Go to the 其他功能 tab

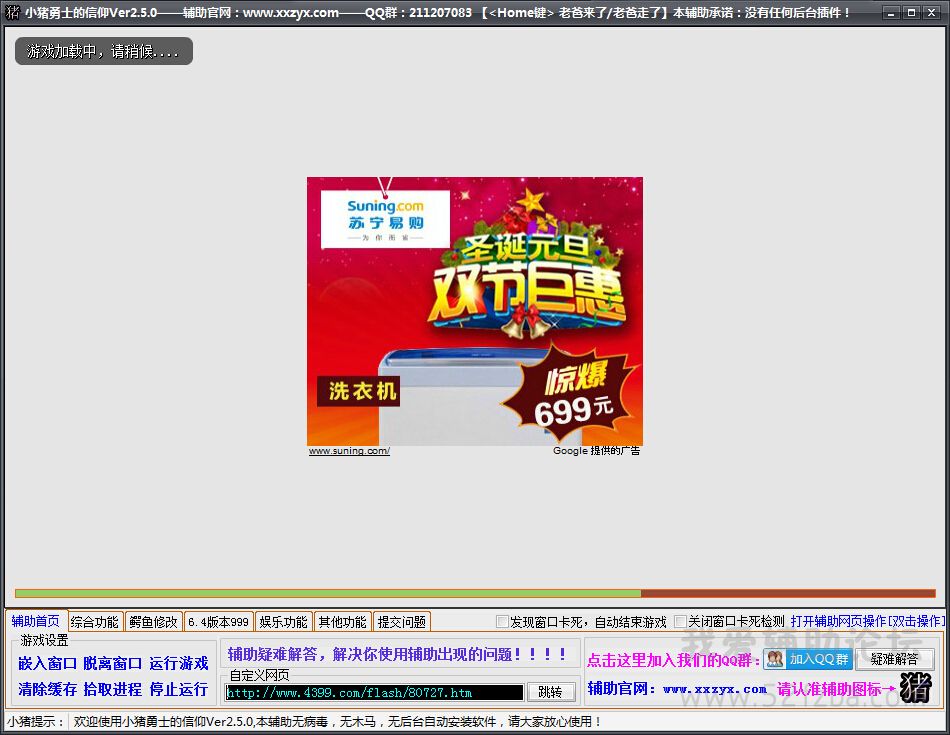point(342,622)
